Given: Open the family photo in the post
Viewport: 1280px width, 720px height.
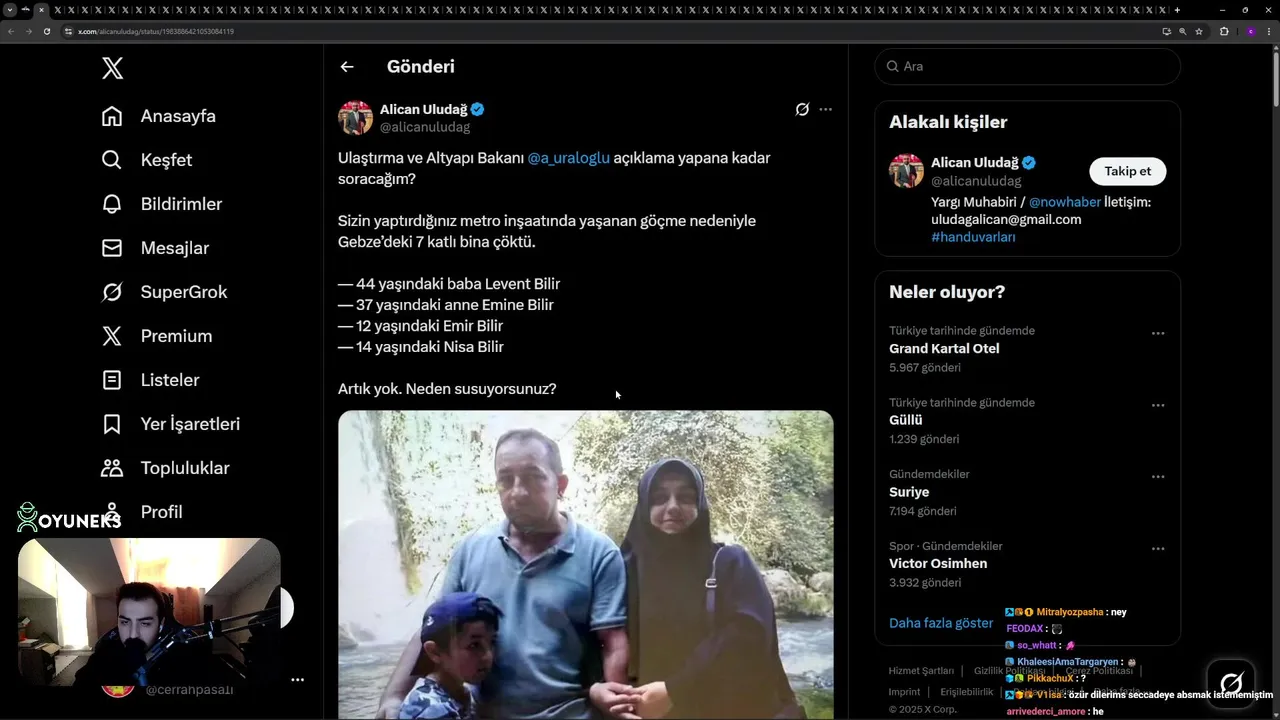Looking at the screenshot, I should pyautogui.click(x=586, y=564).
